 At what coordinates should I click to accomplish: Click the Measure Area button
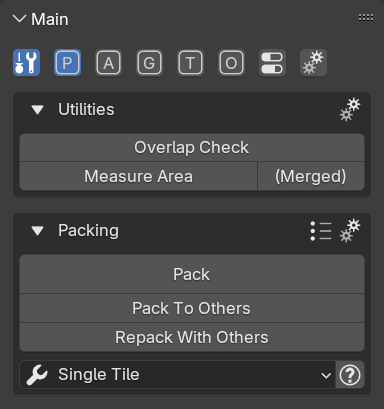(x=138, y=176)
